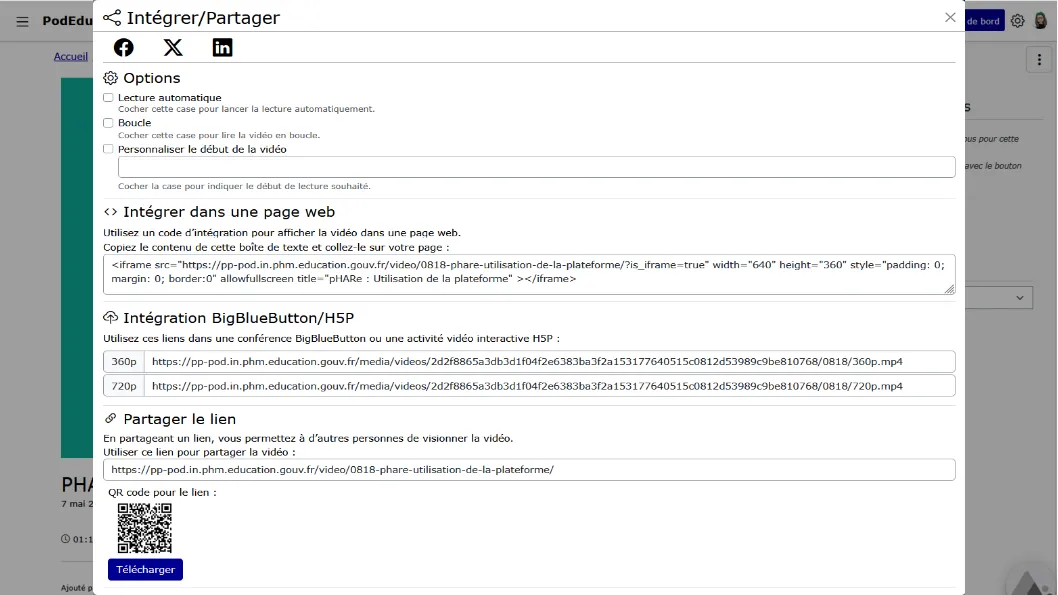
Task: Click the QR code image
Action: pos(144,528)
